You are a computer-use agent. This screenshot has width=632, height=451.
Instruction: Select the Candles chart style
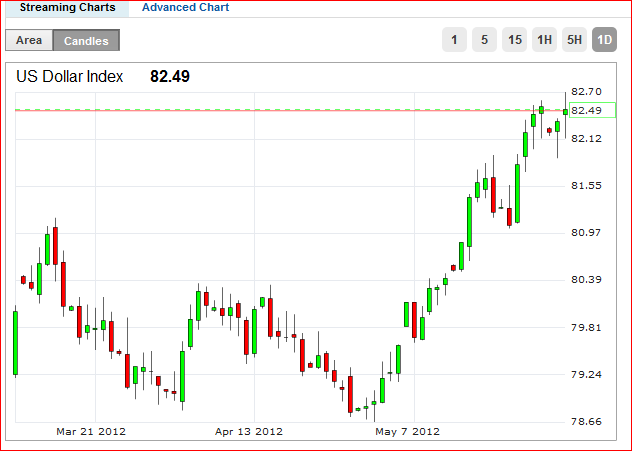point(86,40)
